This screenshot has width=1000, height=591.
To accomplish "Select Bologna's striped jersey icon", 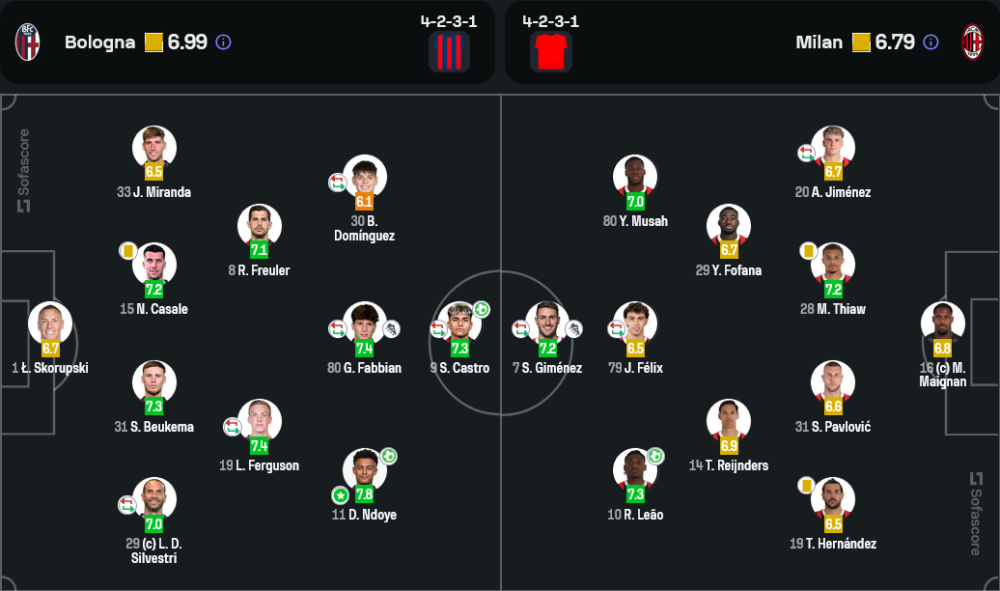I will [x=449, y=52].
